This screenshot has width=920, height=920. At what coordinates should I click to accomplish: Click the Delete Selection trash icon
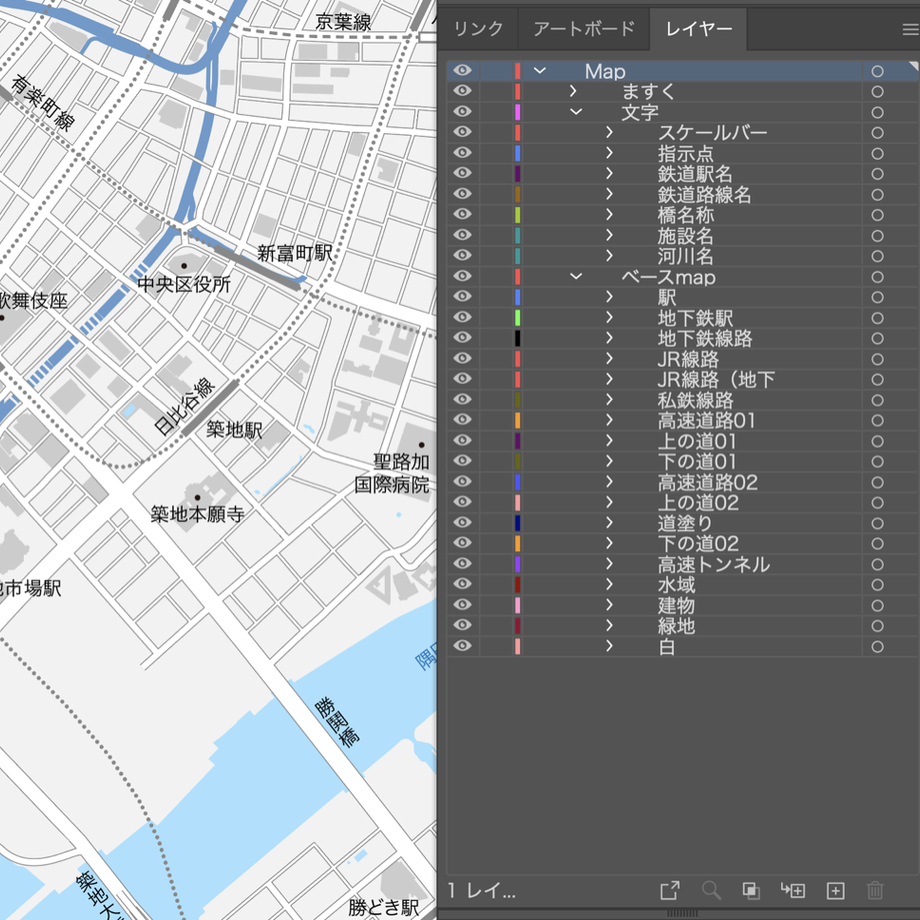click(875, 890)
